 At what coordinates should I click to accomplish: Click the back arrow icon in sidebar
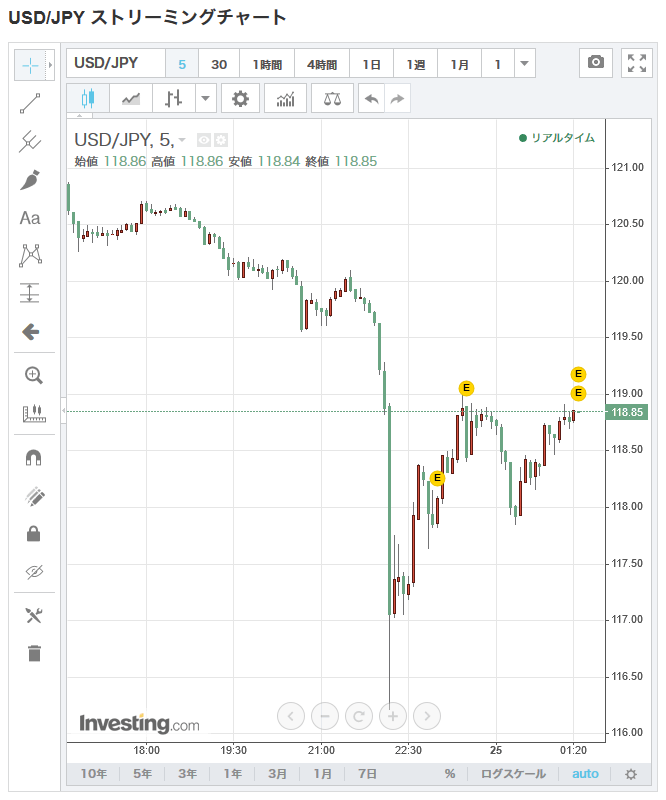(x=31, y=332)
